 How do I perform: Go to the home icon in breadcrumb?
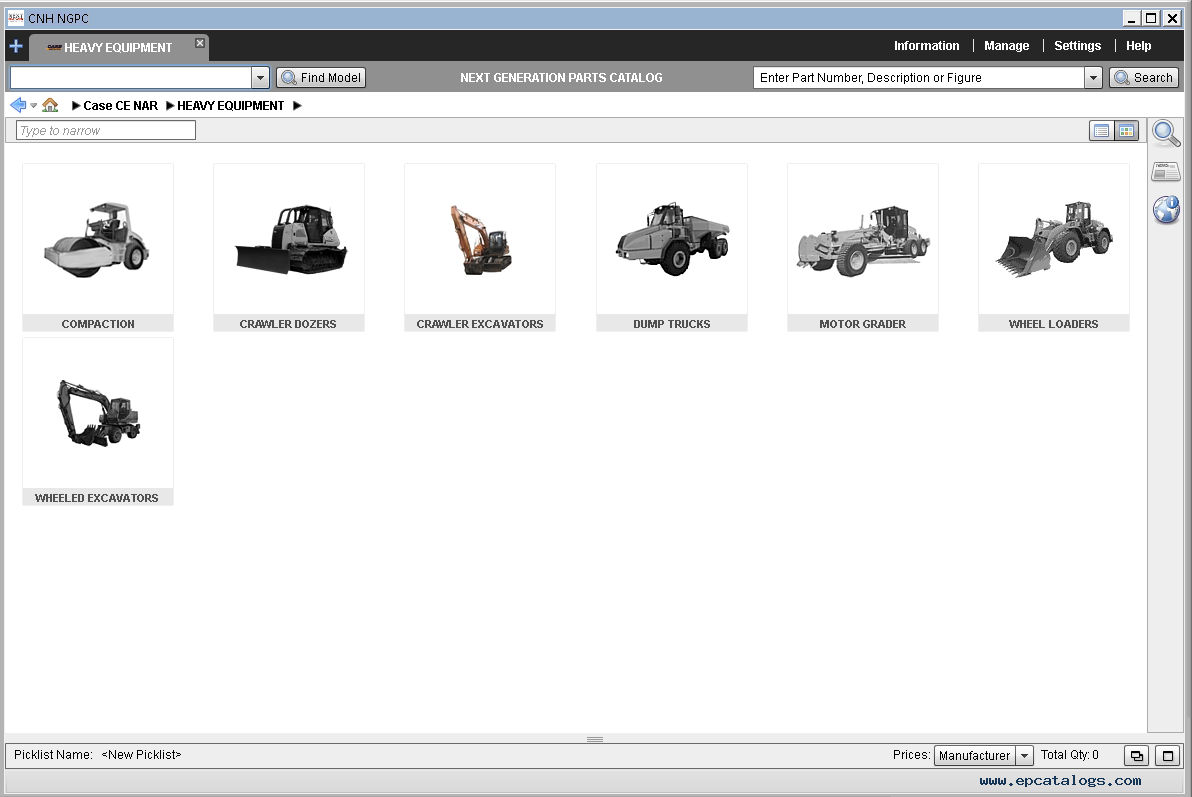tap(50, 105)
